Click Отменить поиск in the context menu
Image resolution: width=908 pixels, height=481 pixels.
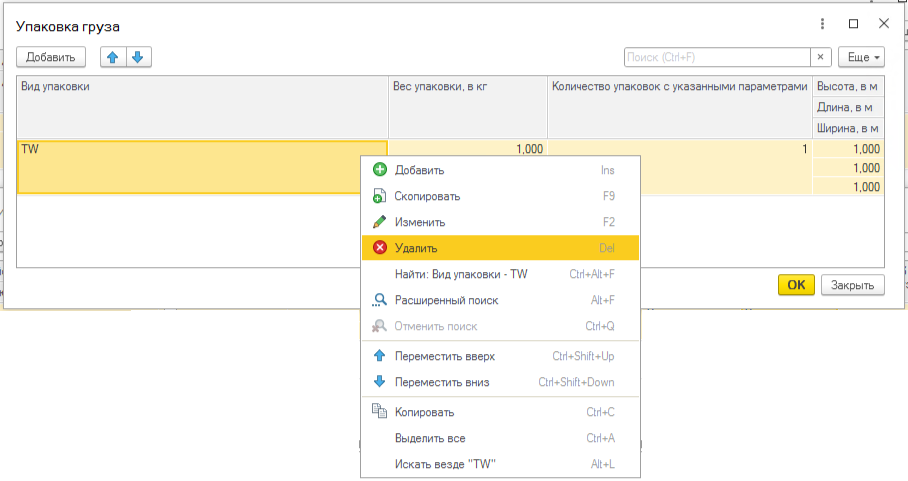[x=500, y=326]
